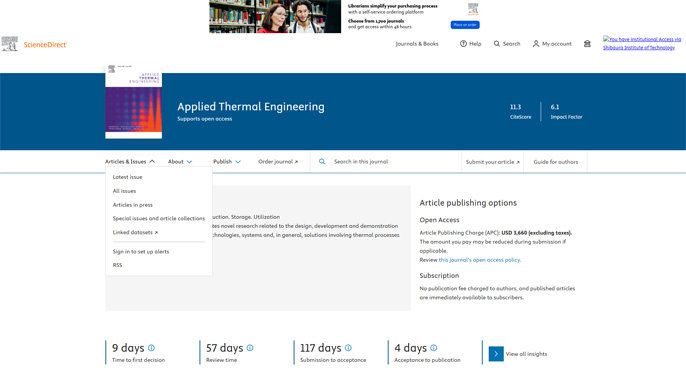Click the institution building icon
Image resolution: width=686 pixels, height=381 pixels.
pos(587,44)
